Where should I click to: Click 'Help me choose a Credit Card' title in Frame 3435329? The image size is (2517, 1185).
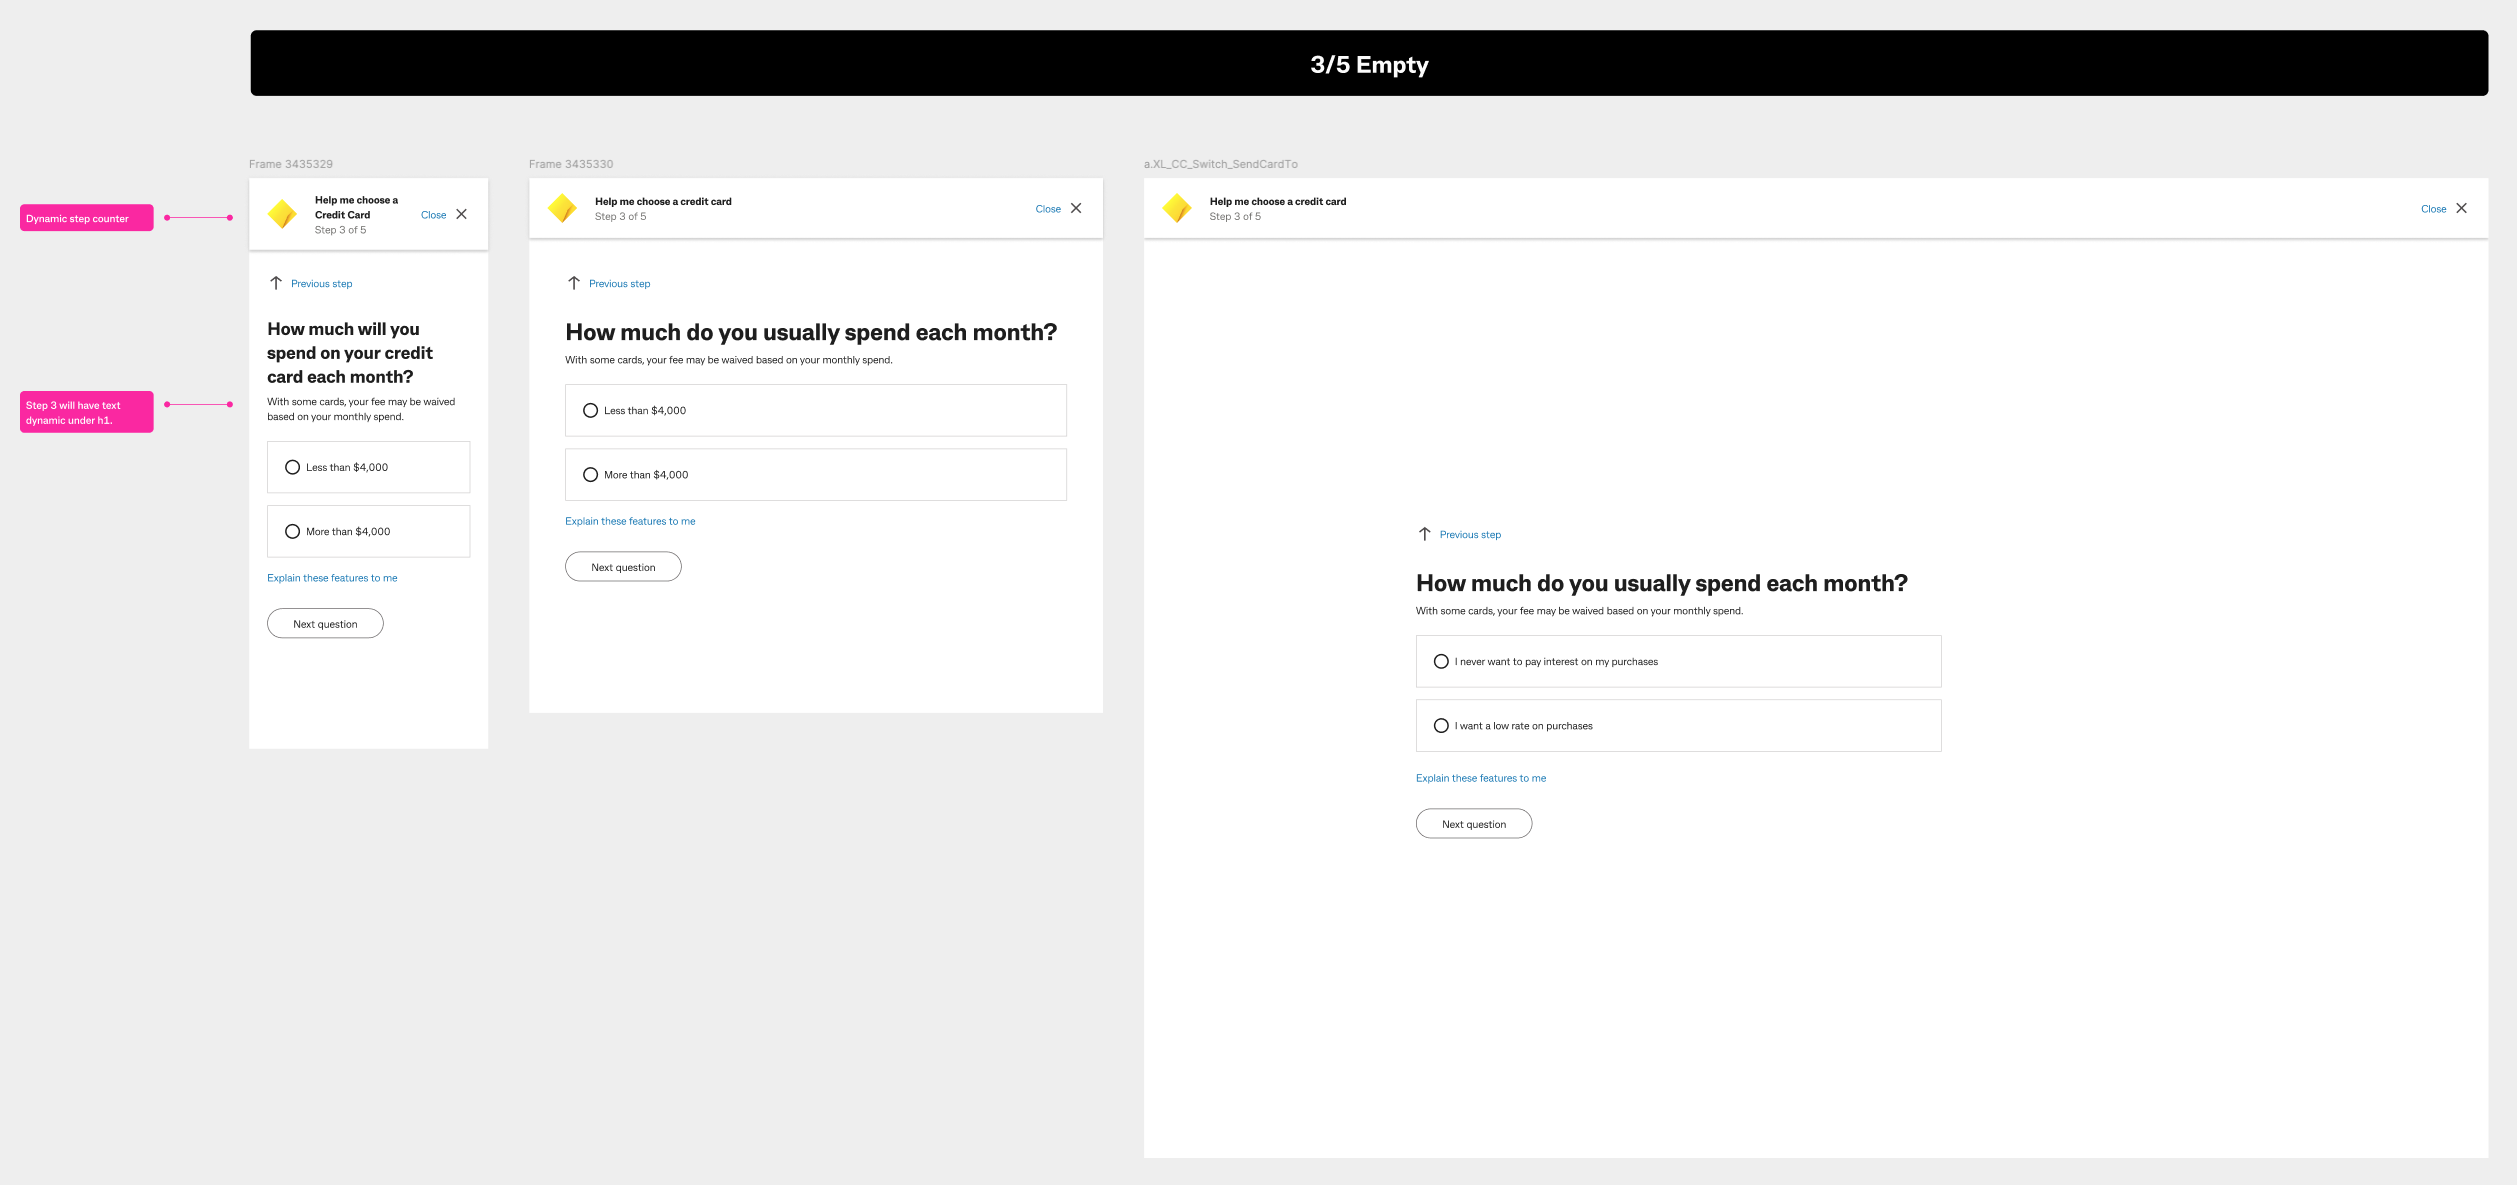coord(356,207)
